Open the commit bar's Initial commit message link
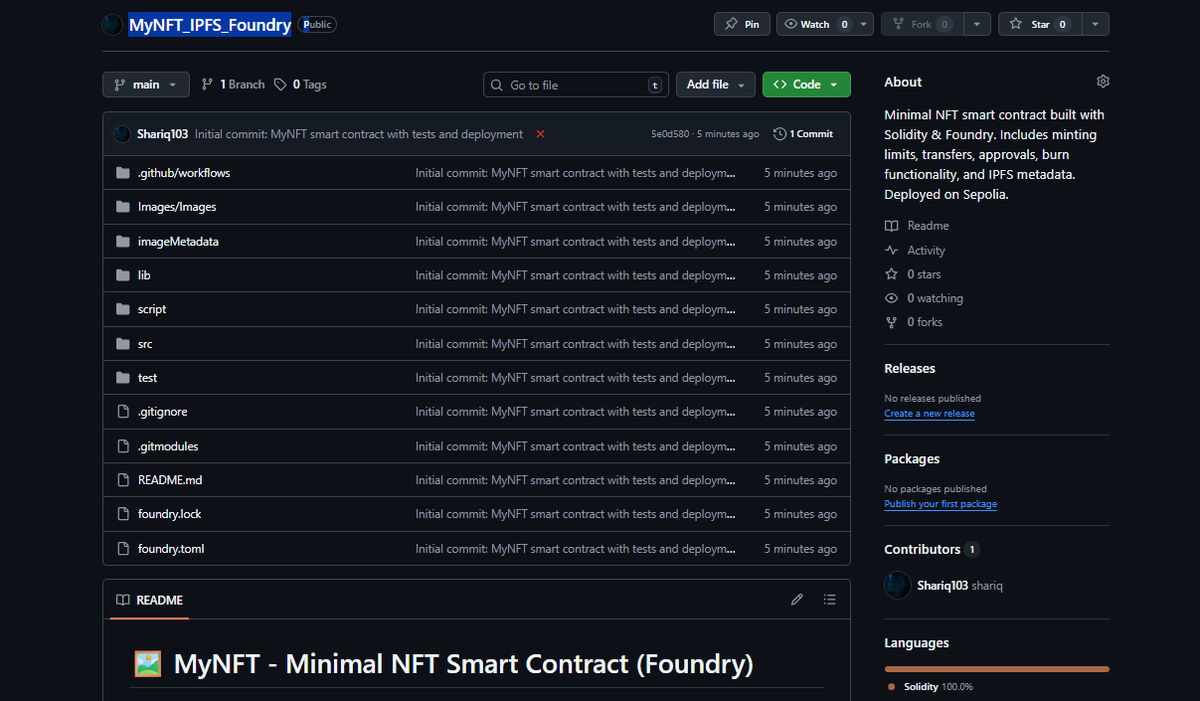Viewport: 1200px width, 701px height. (359, 134)
